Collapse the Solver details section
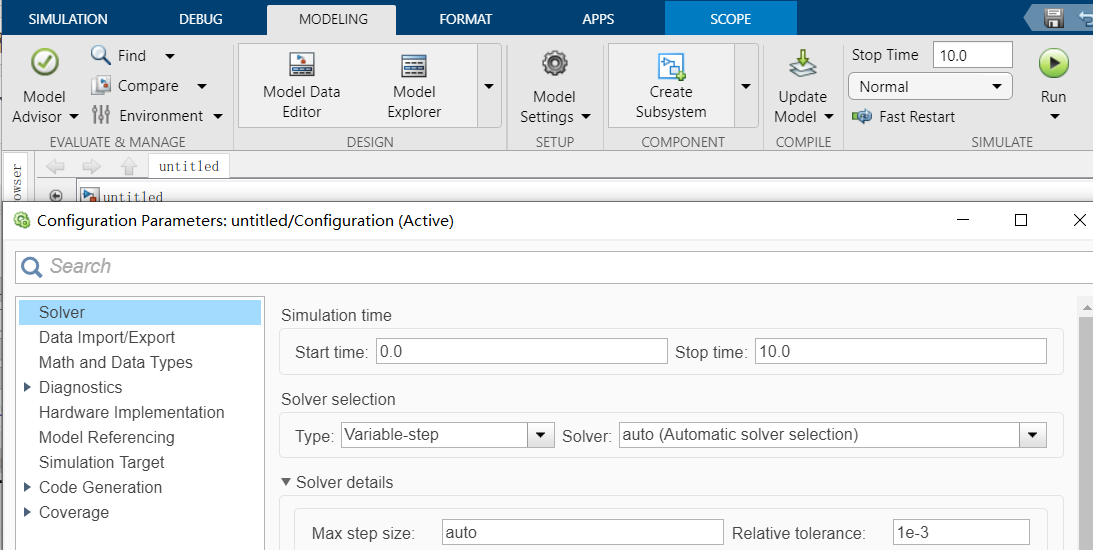1093x550 pixels. pos(286,482)
